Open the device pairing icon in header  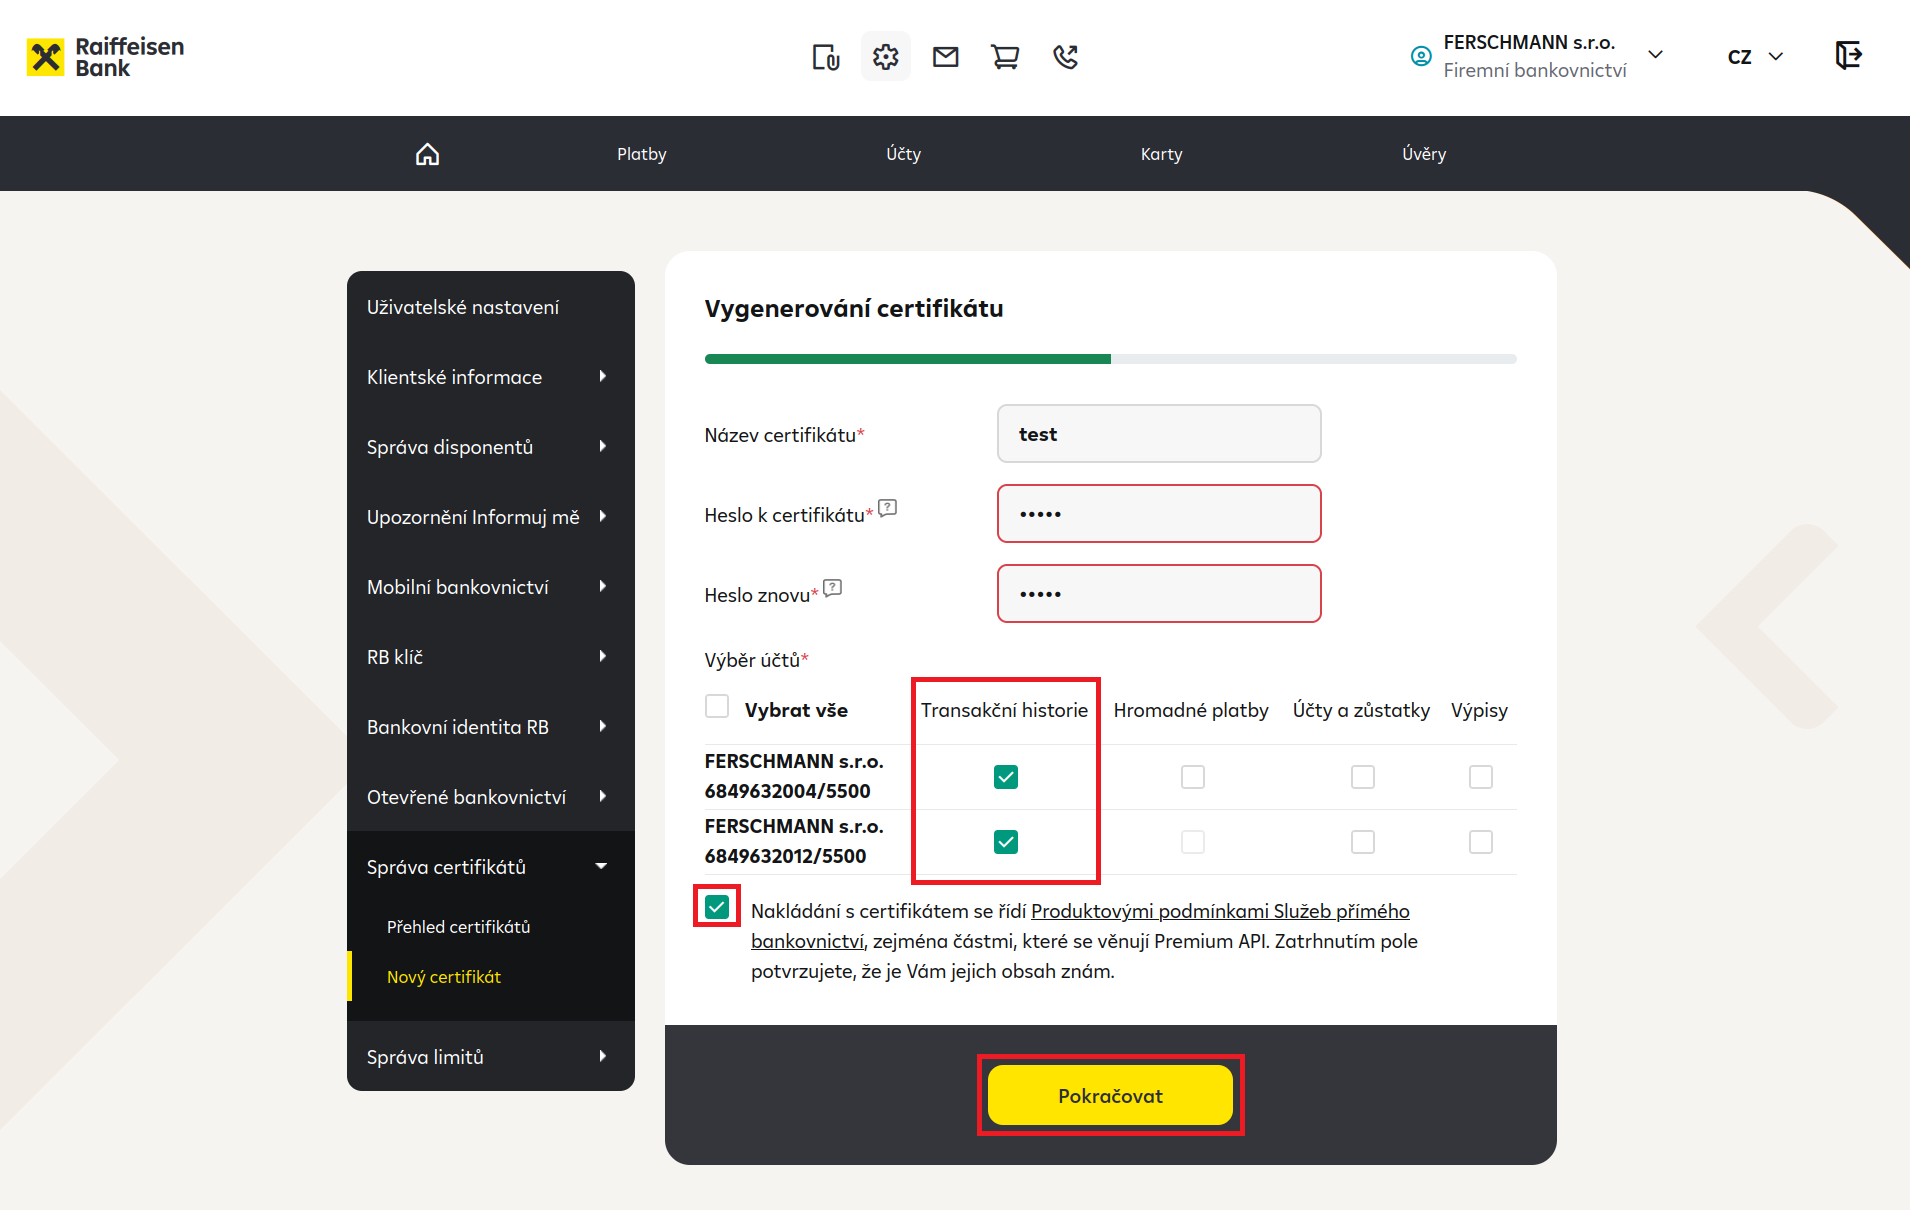pyautogui.click(x=826, y=57)
